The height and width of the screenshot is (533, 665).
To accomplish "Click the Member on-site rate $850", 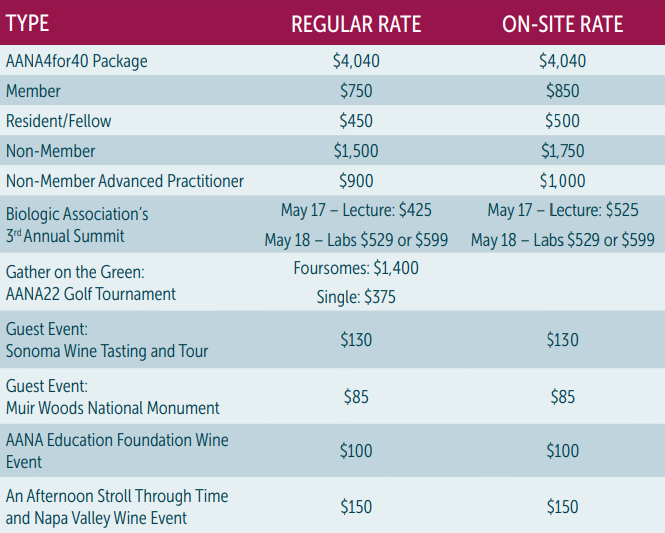I will point(562,91).
